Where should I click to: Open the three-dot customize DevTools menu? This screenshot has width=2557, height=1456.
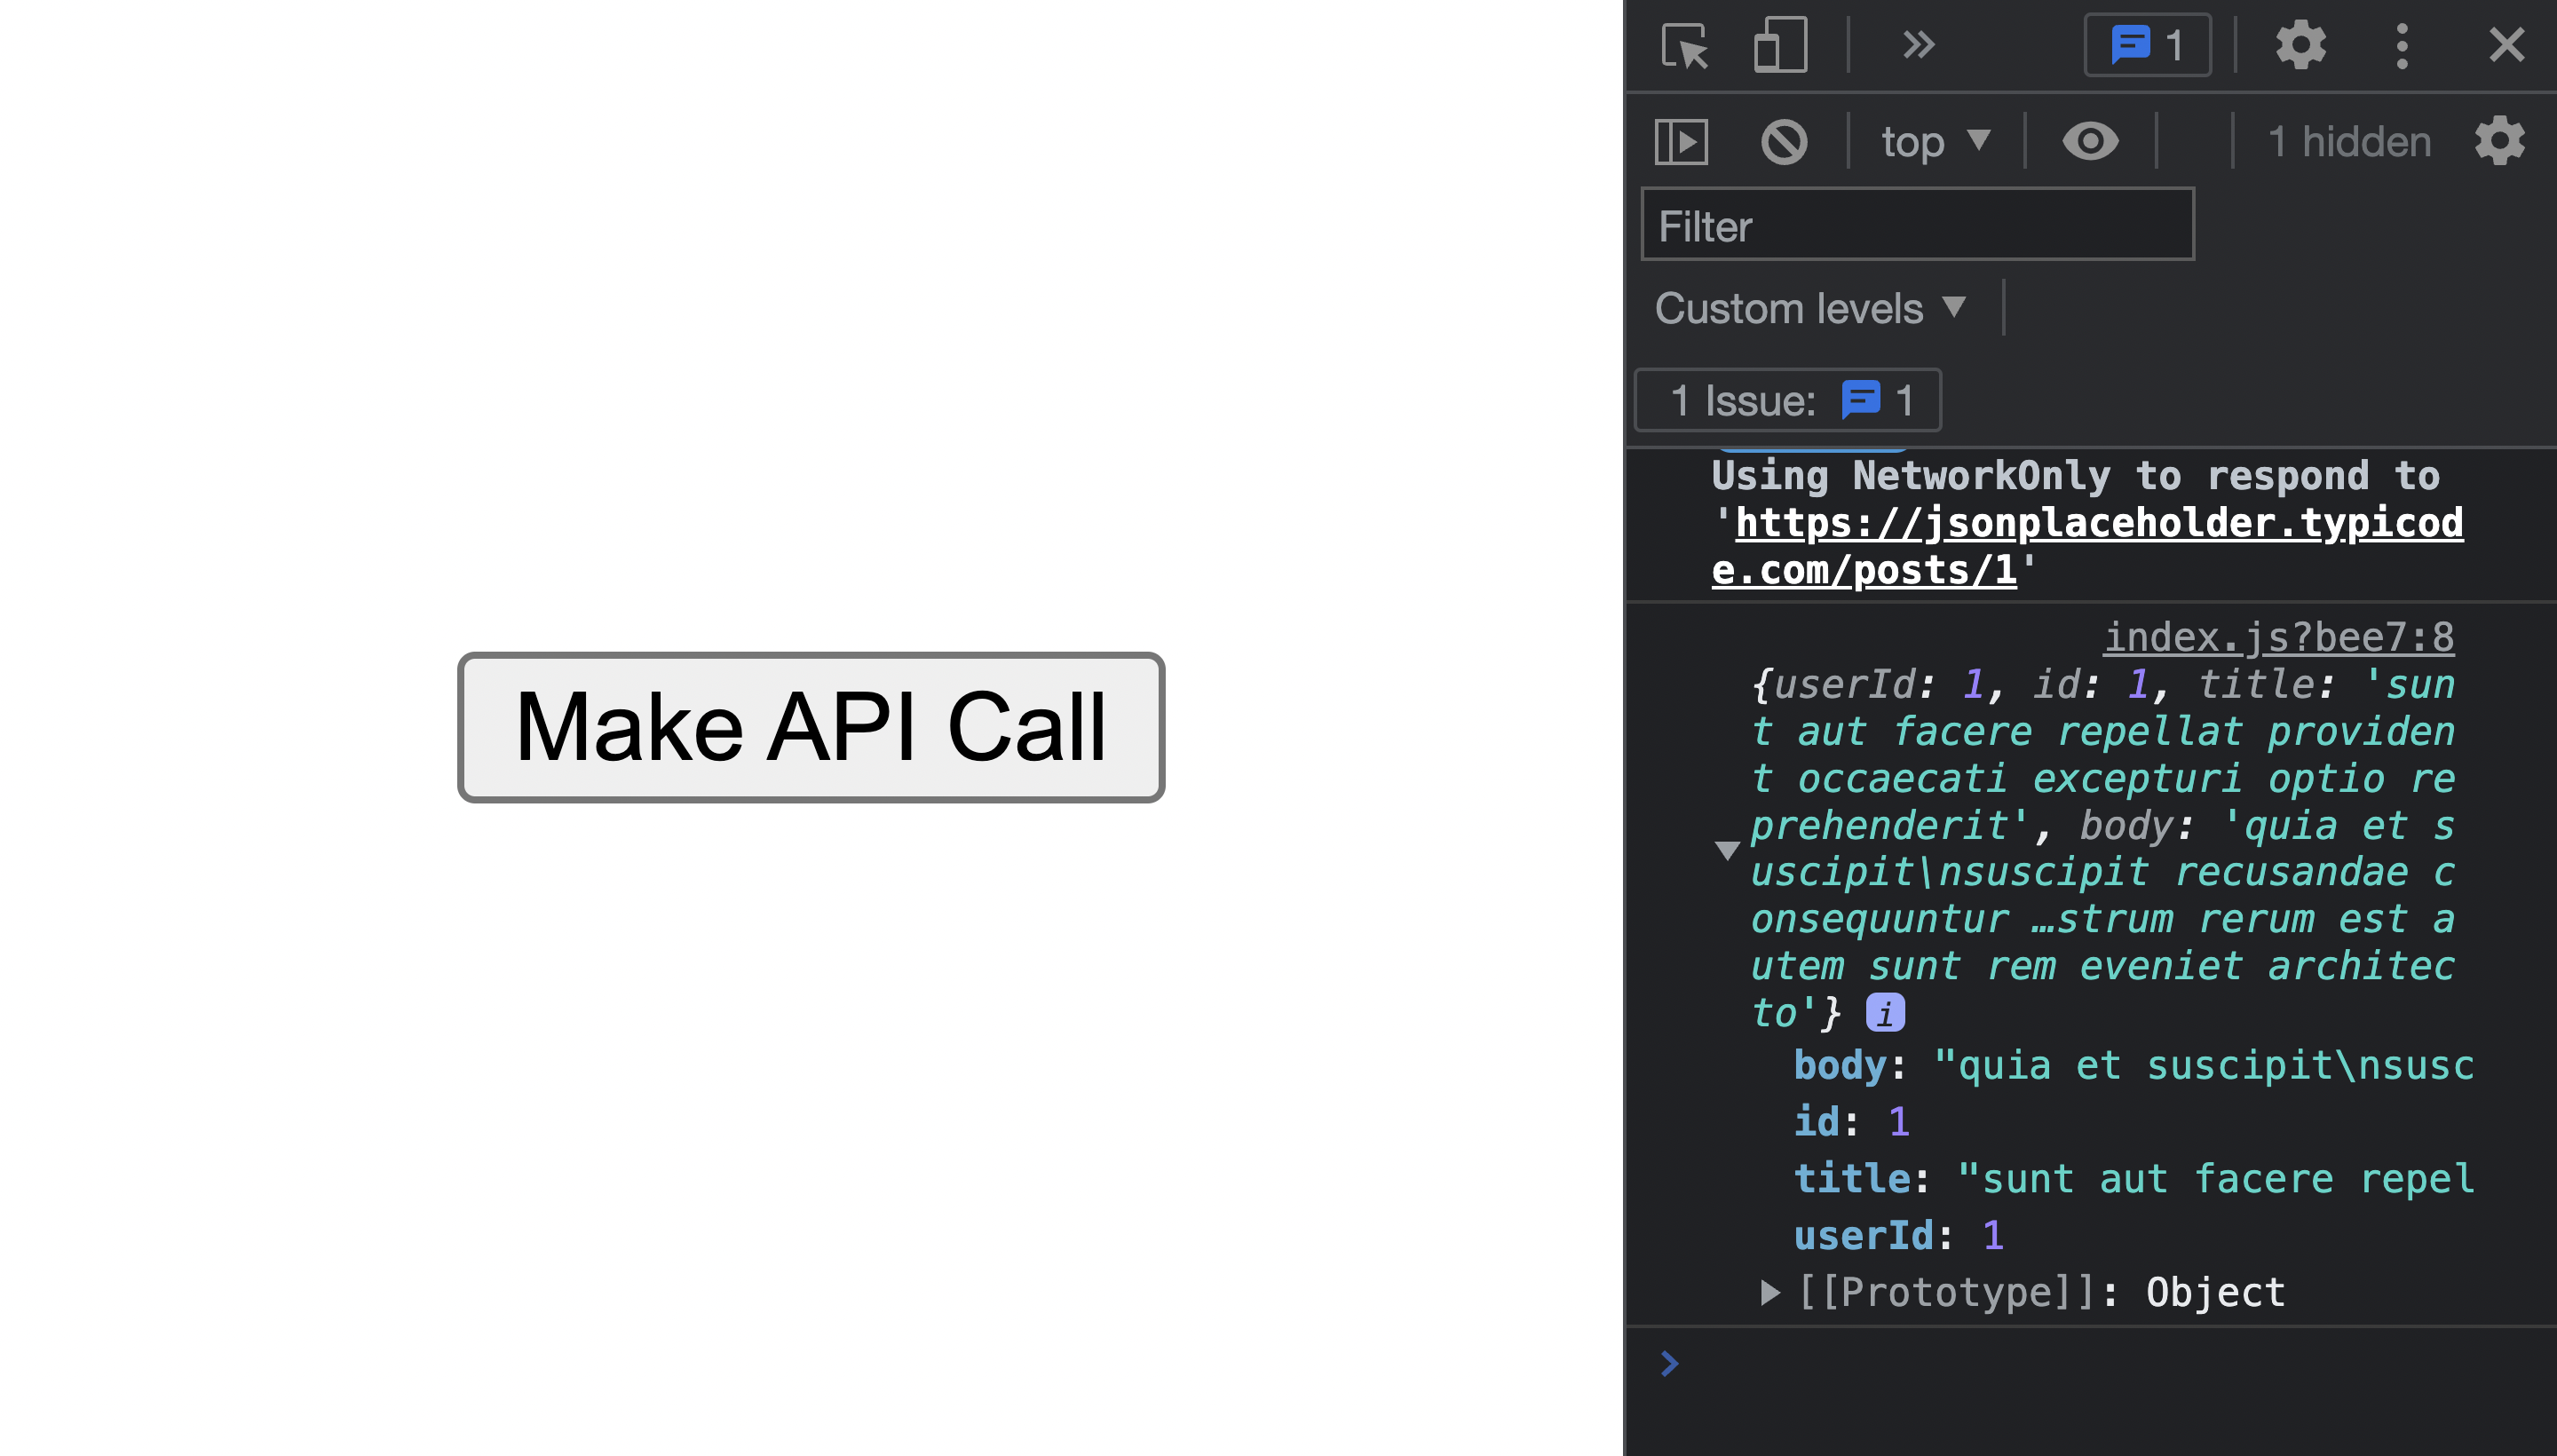(2402, 45)
